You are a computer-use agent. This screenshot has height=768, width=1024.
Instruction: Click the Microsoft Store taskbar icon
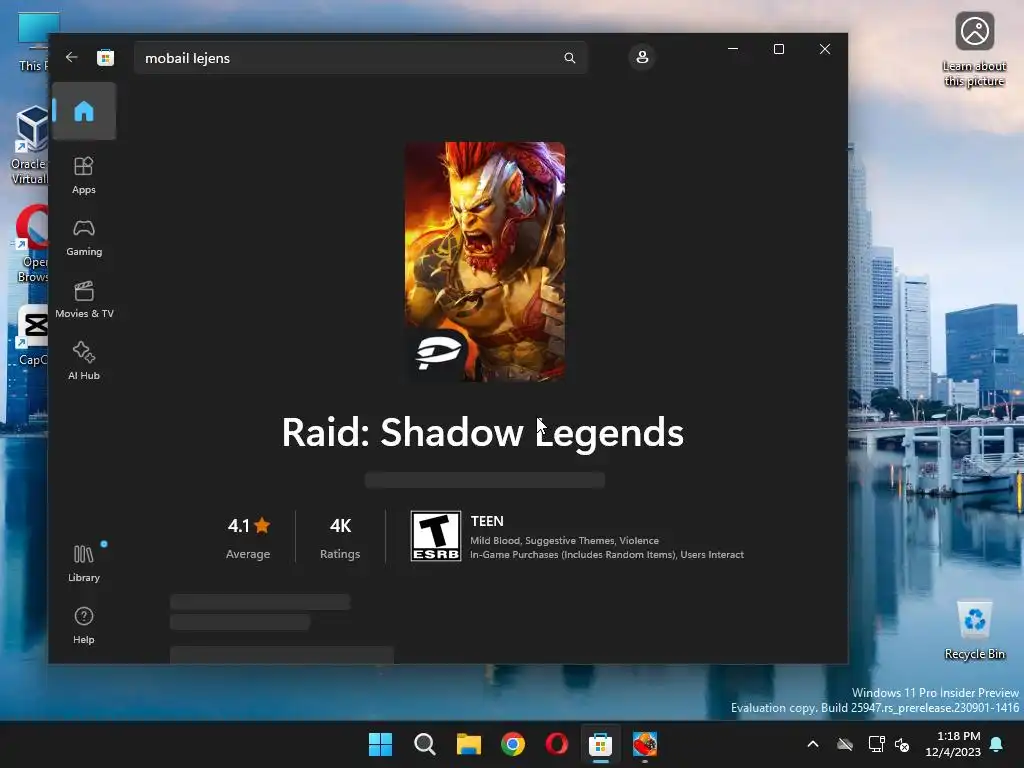(600, 744)
